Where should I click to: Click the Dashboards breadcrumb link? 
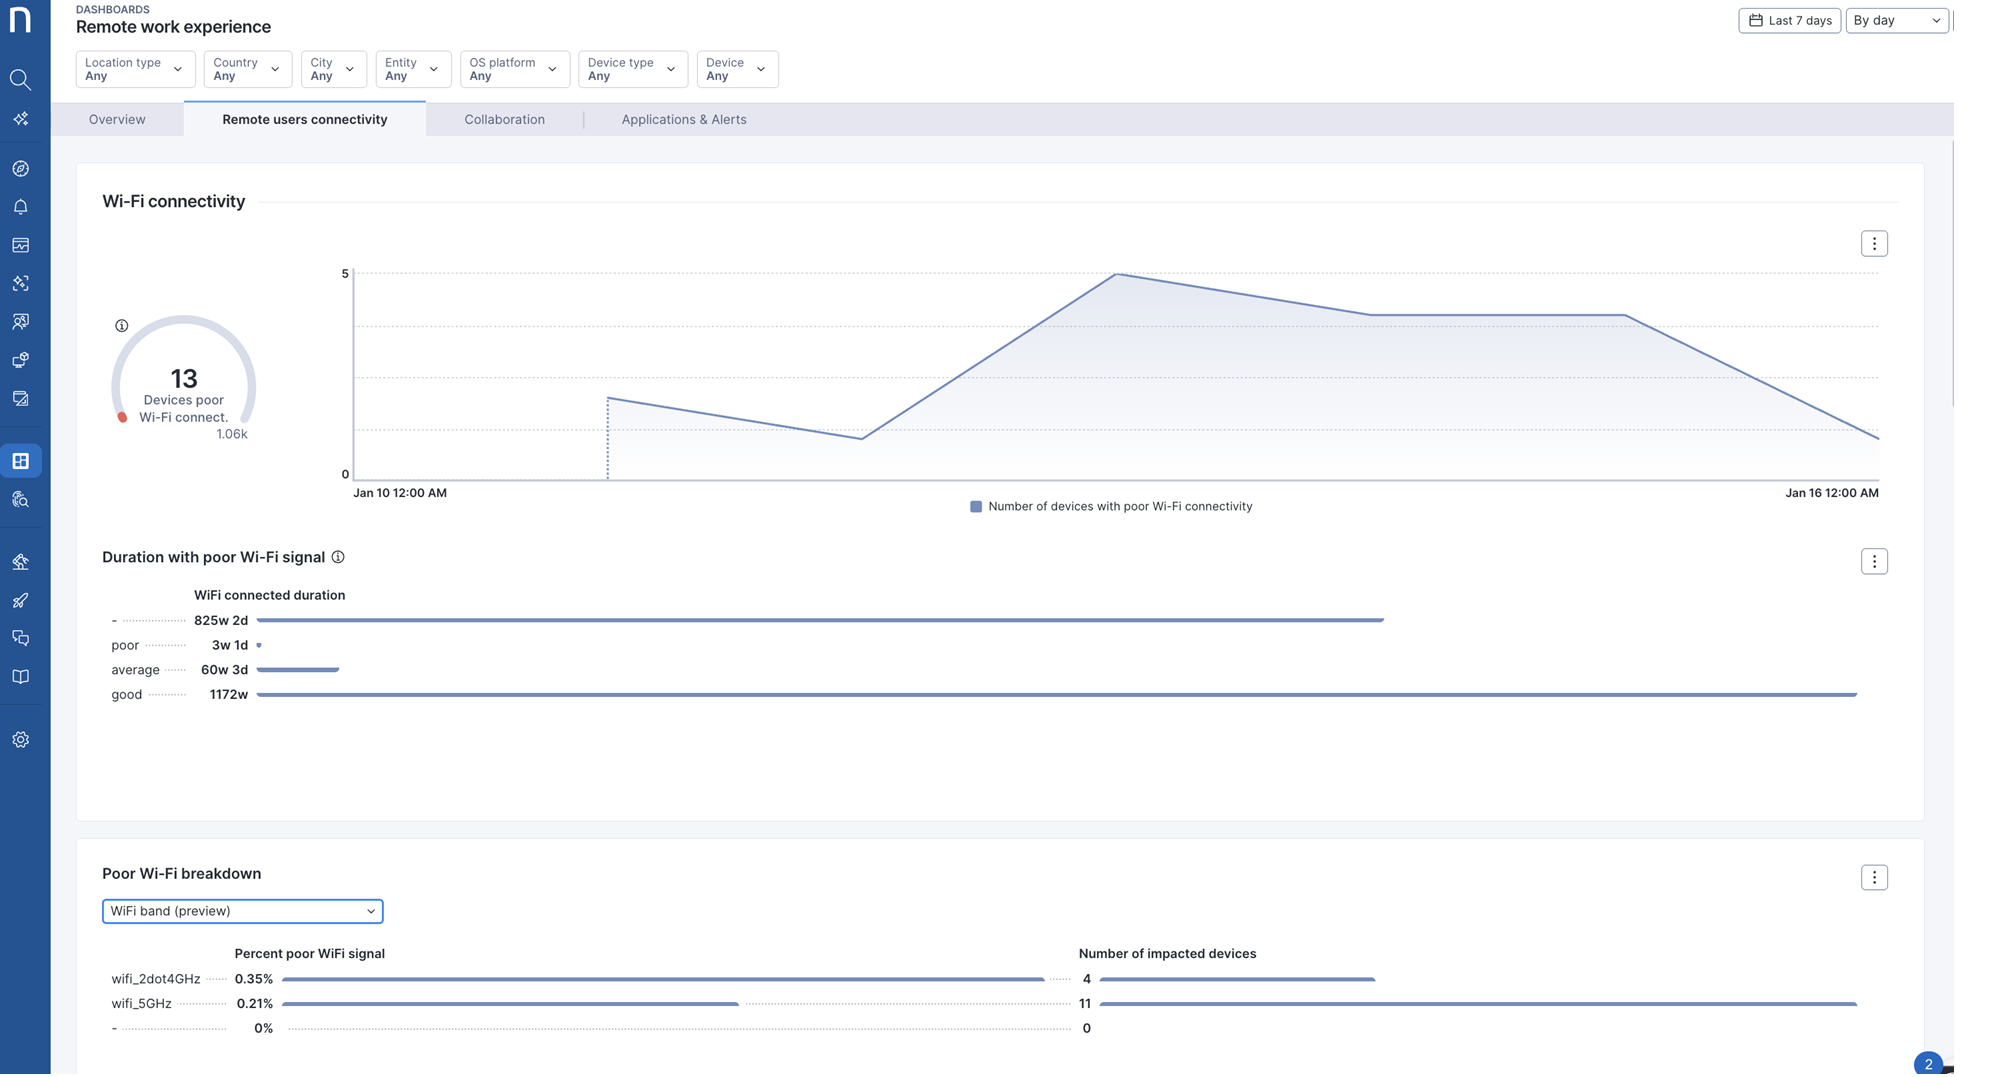tap(113, 9)
